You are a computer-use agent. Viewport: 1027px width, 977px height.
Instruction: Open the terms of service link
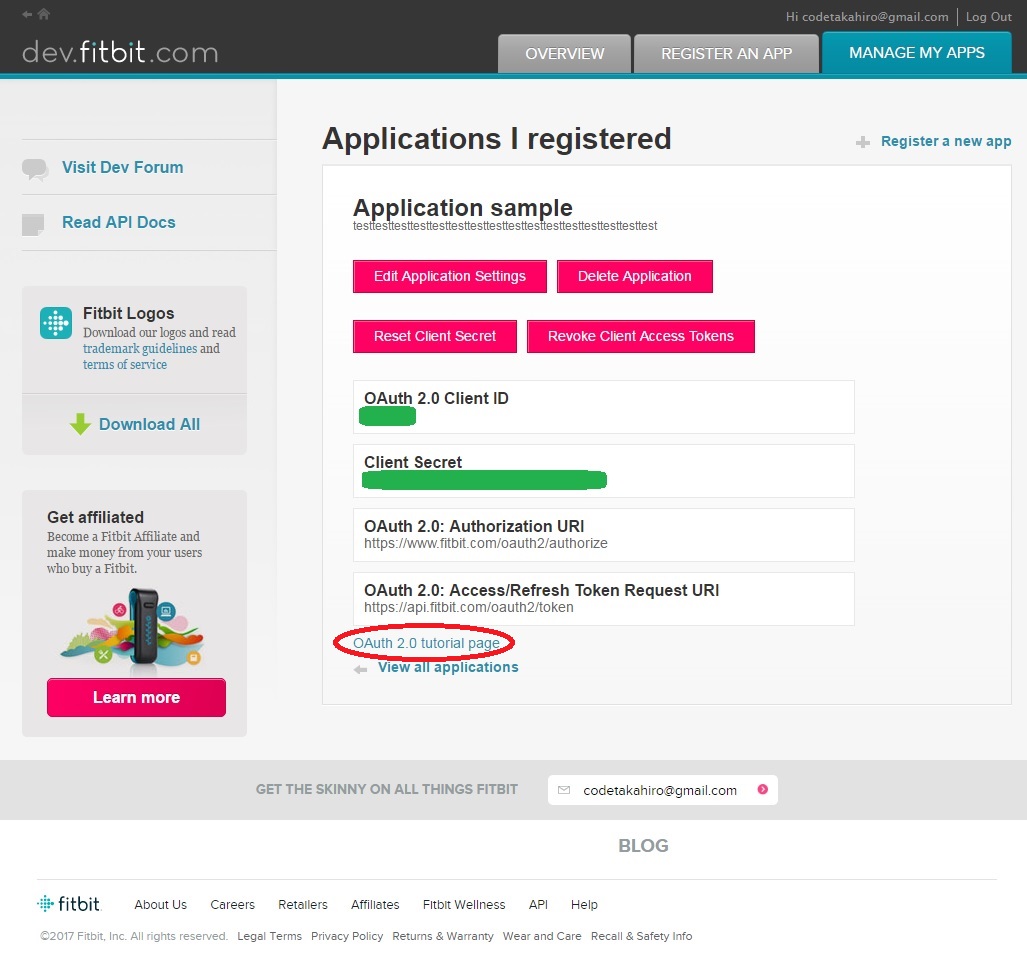click(x=125, y=364)
